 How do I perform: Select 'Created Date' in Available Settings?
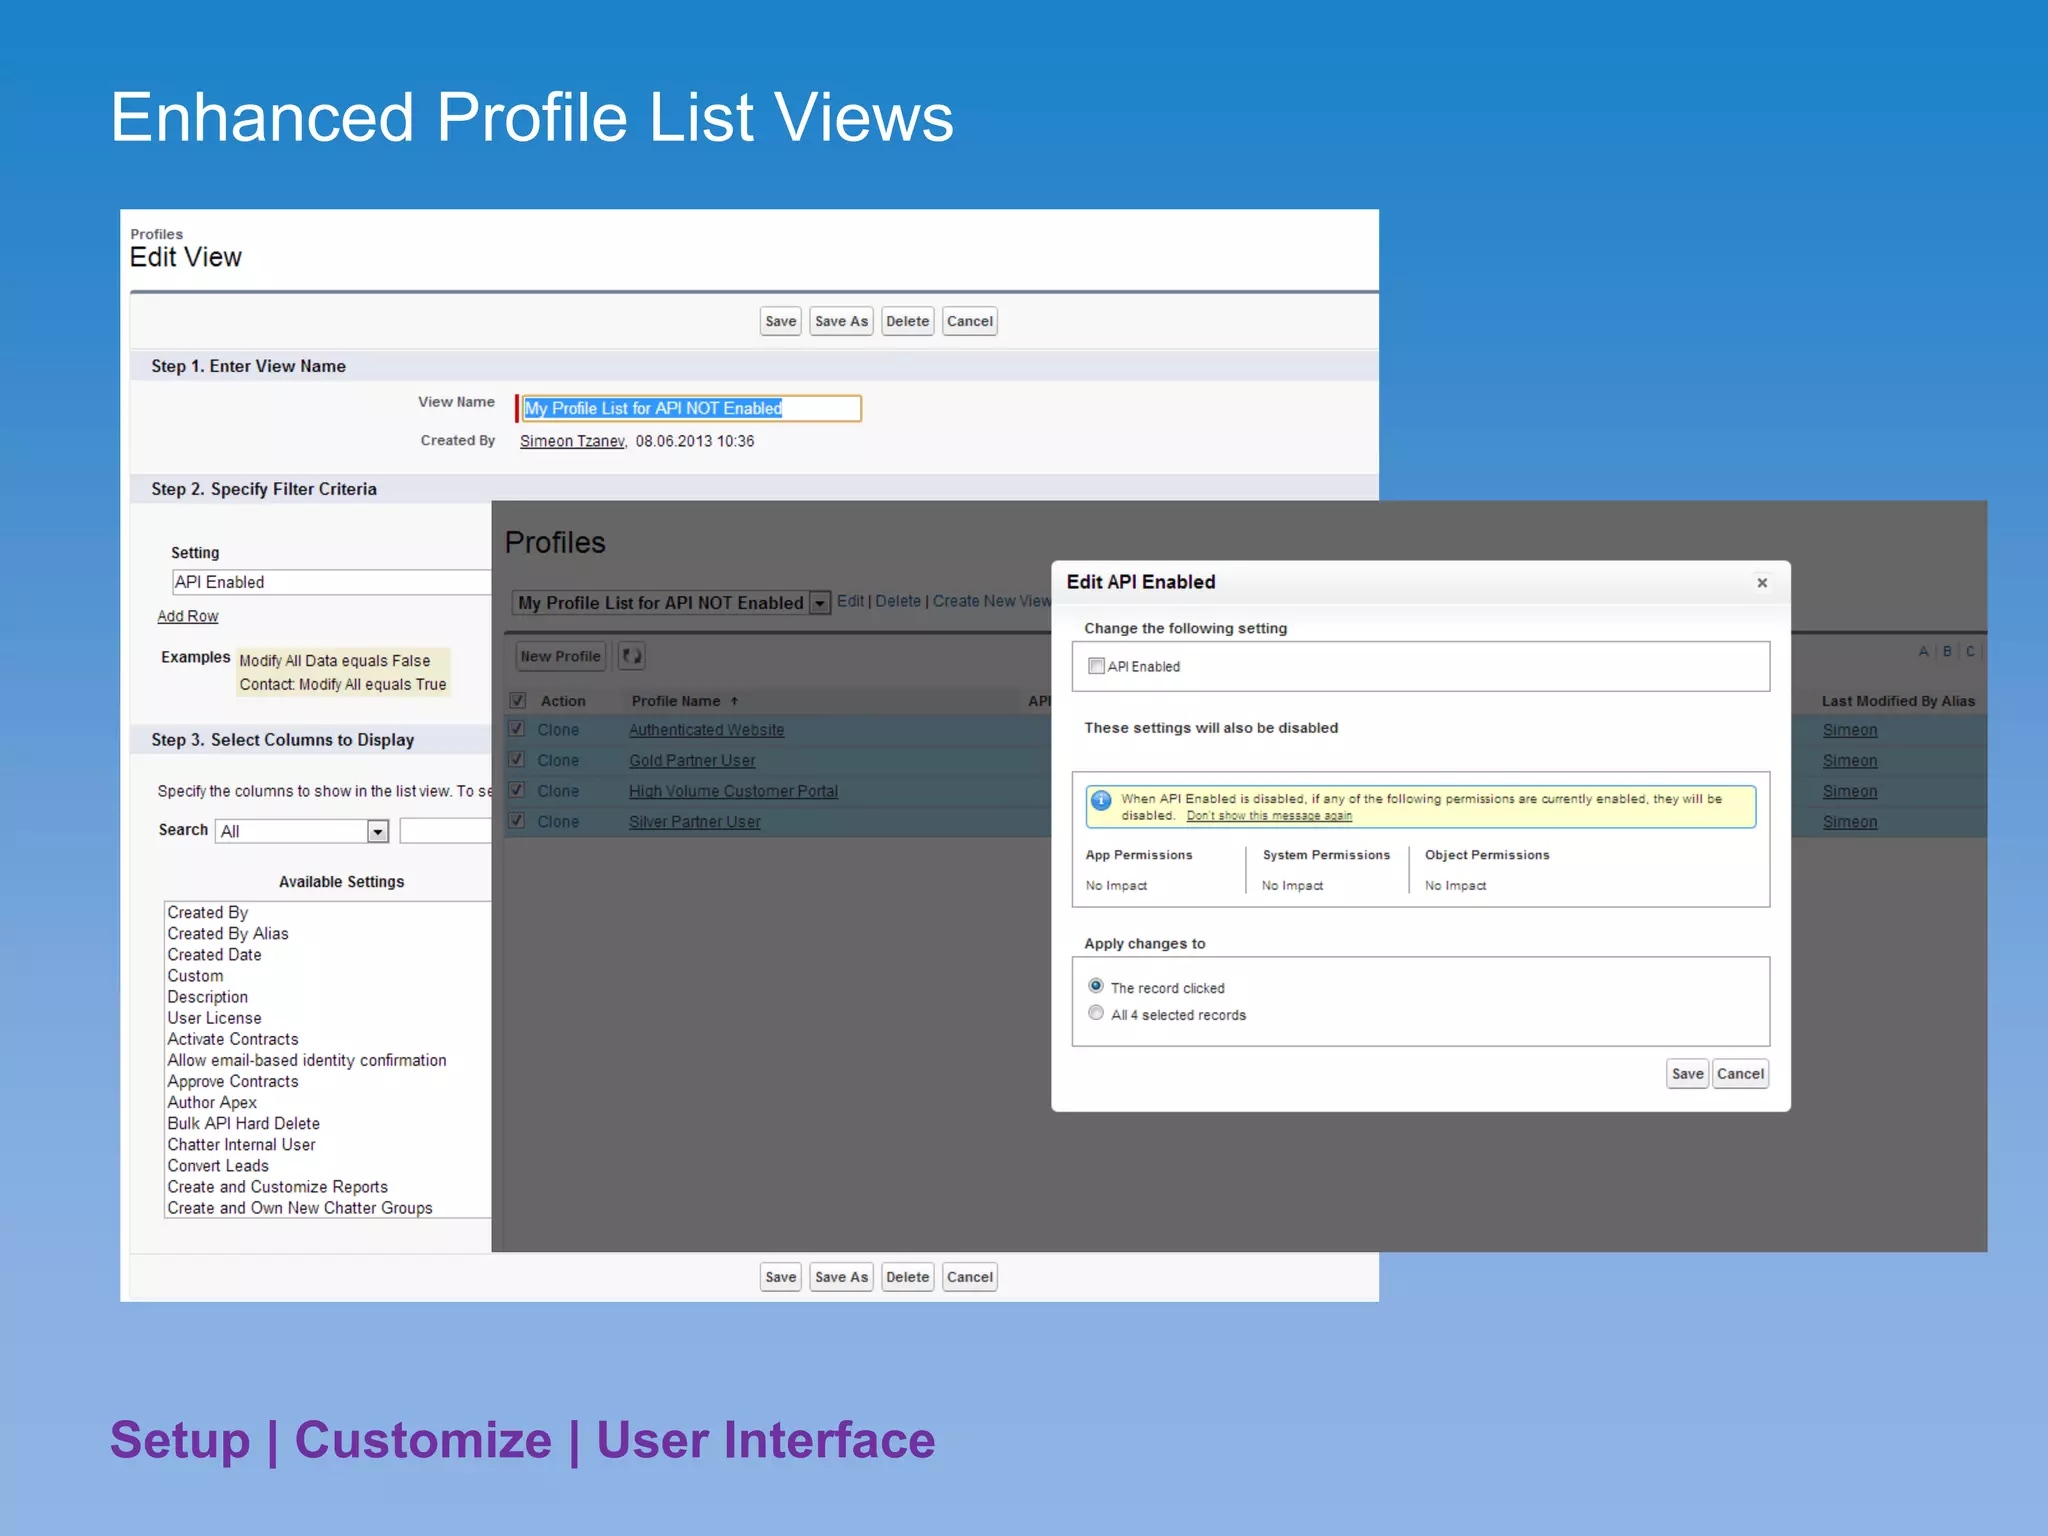pyautogui.click(x=214, y=954)
